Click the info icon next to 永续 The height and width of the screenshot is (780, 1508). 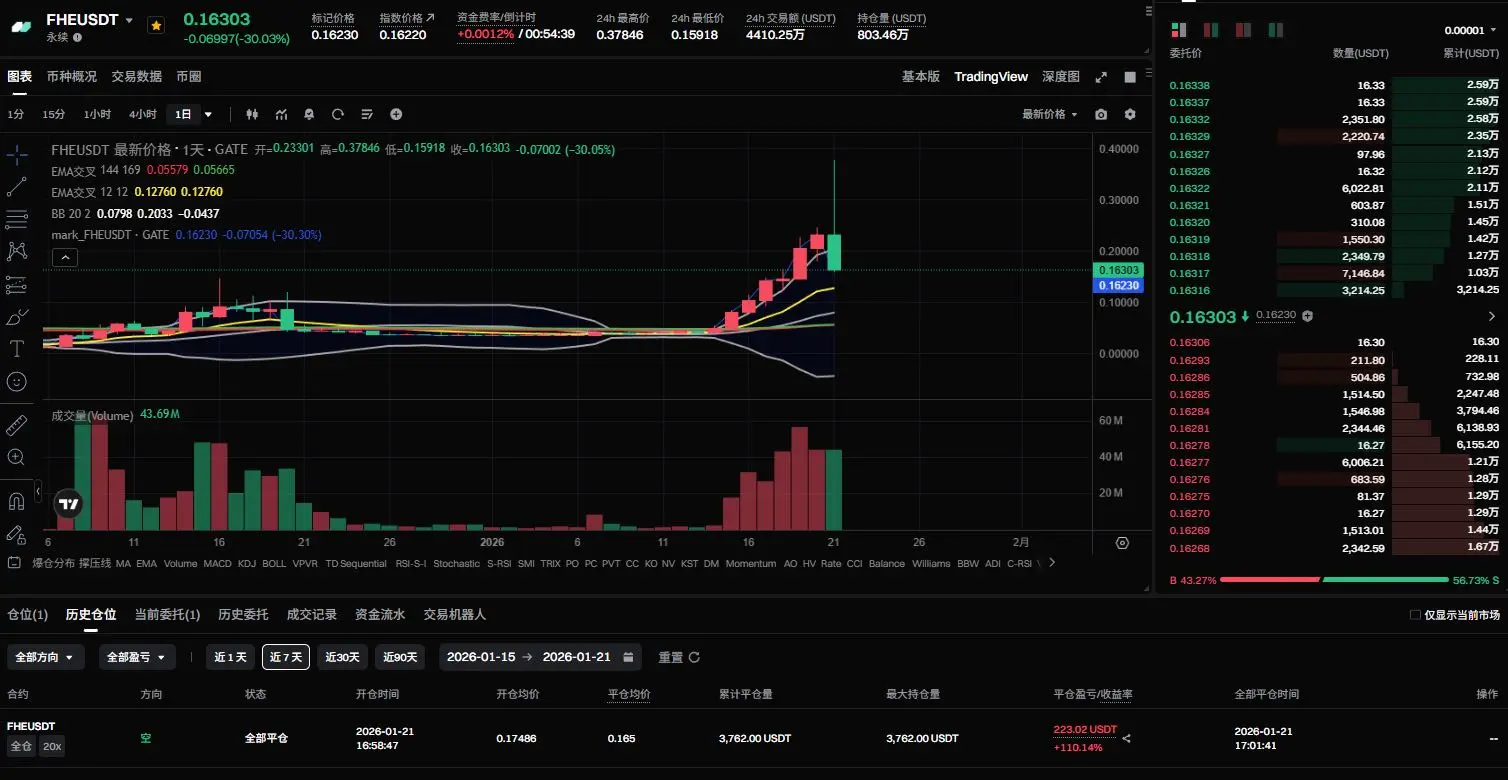77,37
